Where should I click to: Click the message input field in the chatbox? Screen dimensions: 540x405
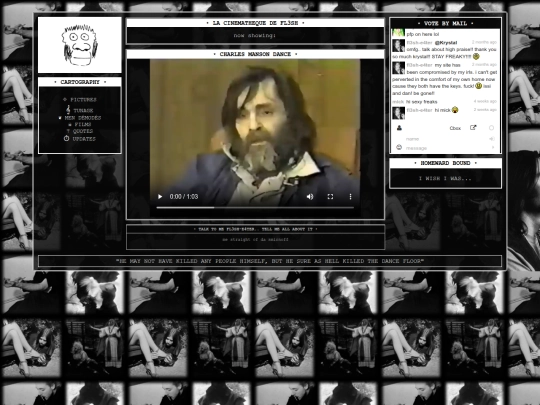click(447, 148)
